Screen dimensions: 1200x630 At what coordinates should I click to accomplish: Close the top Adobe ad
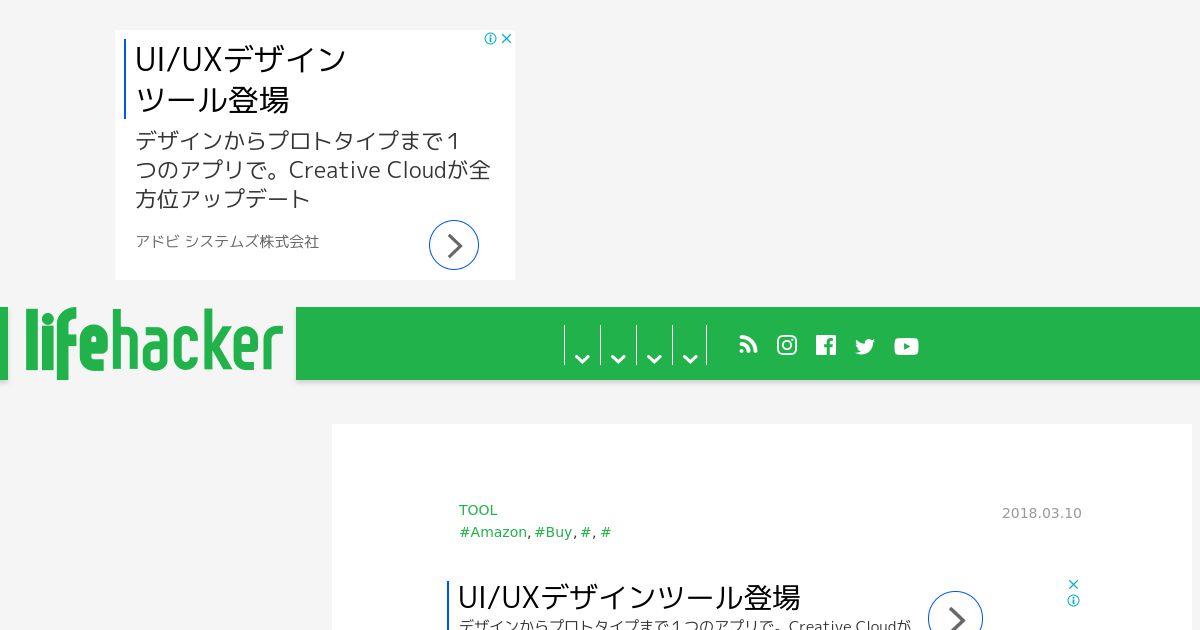pos(506,39)
